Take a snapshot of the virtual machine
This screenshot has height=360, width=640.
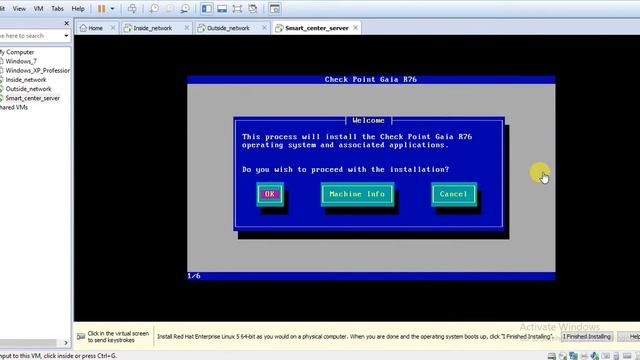tap(154, 9)
